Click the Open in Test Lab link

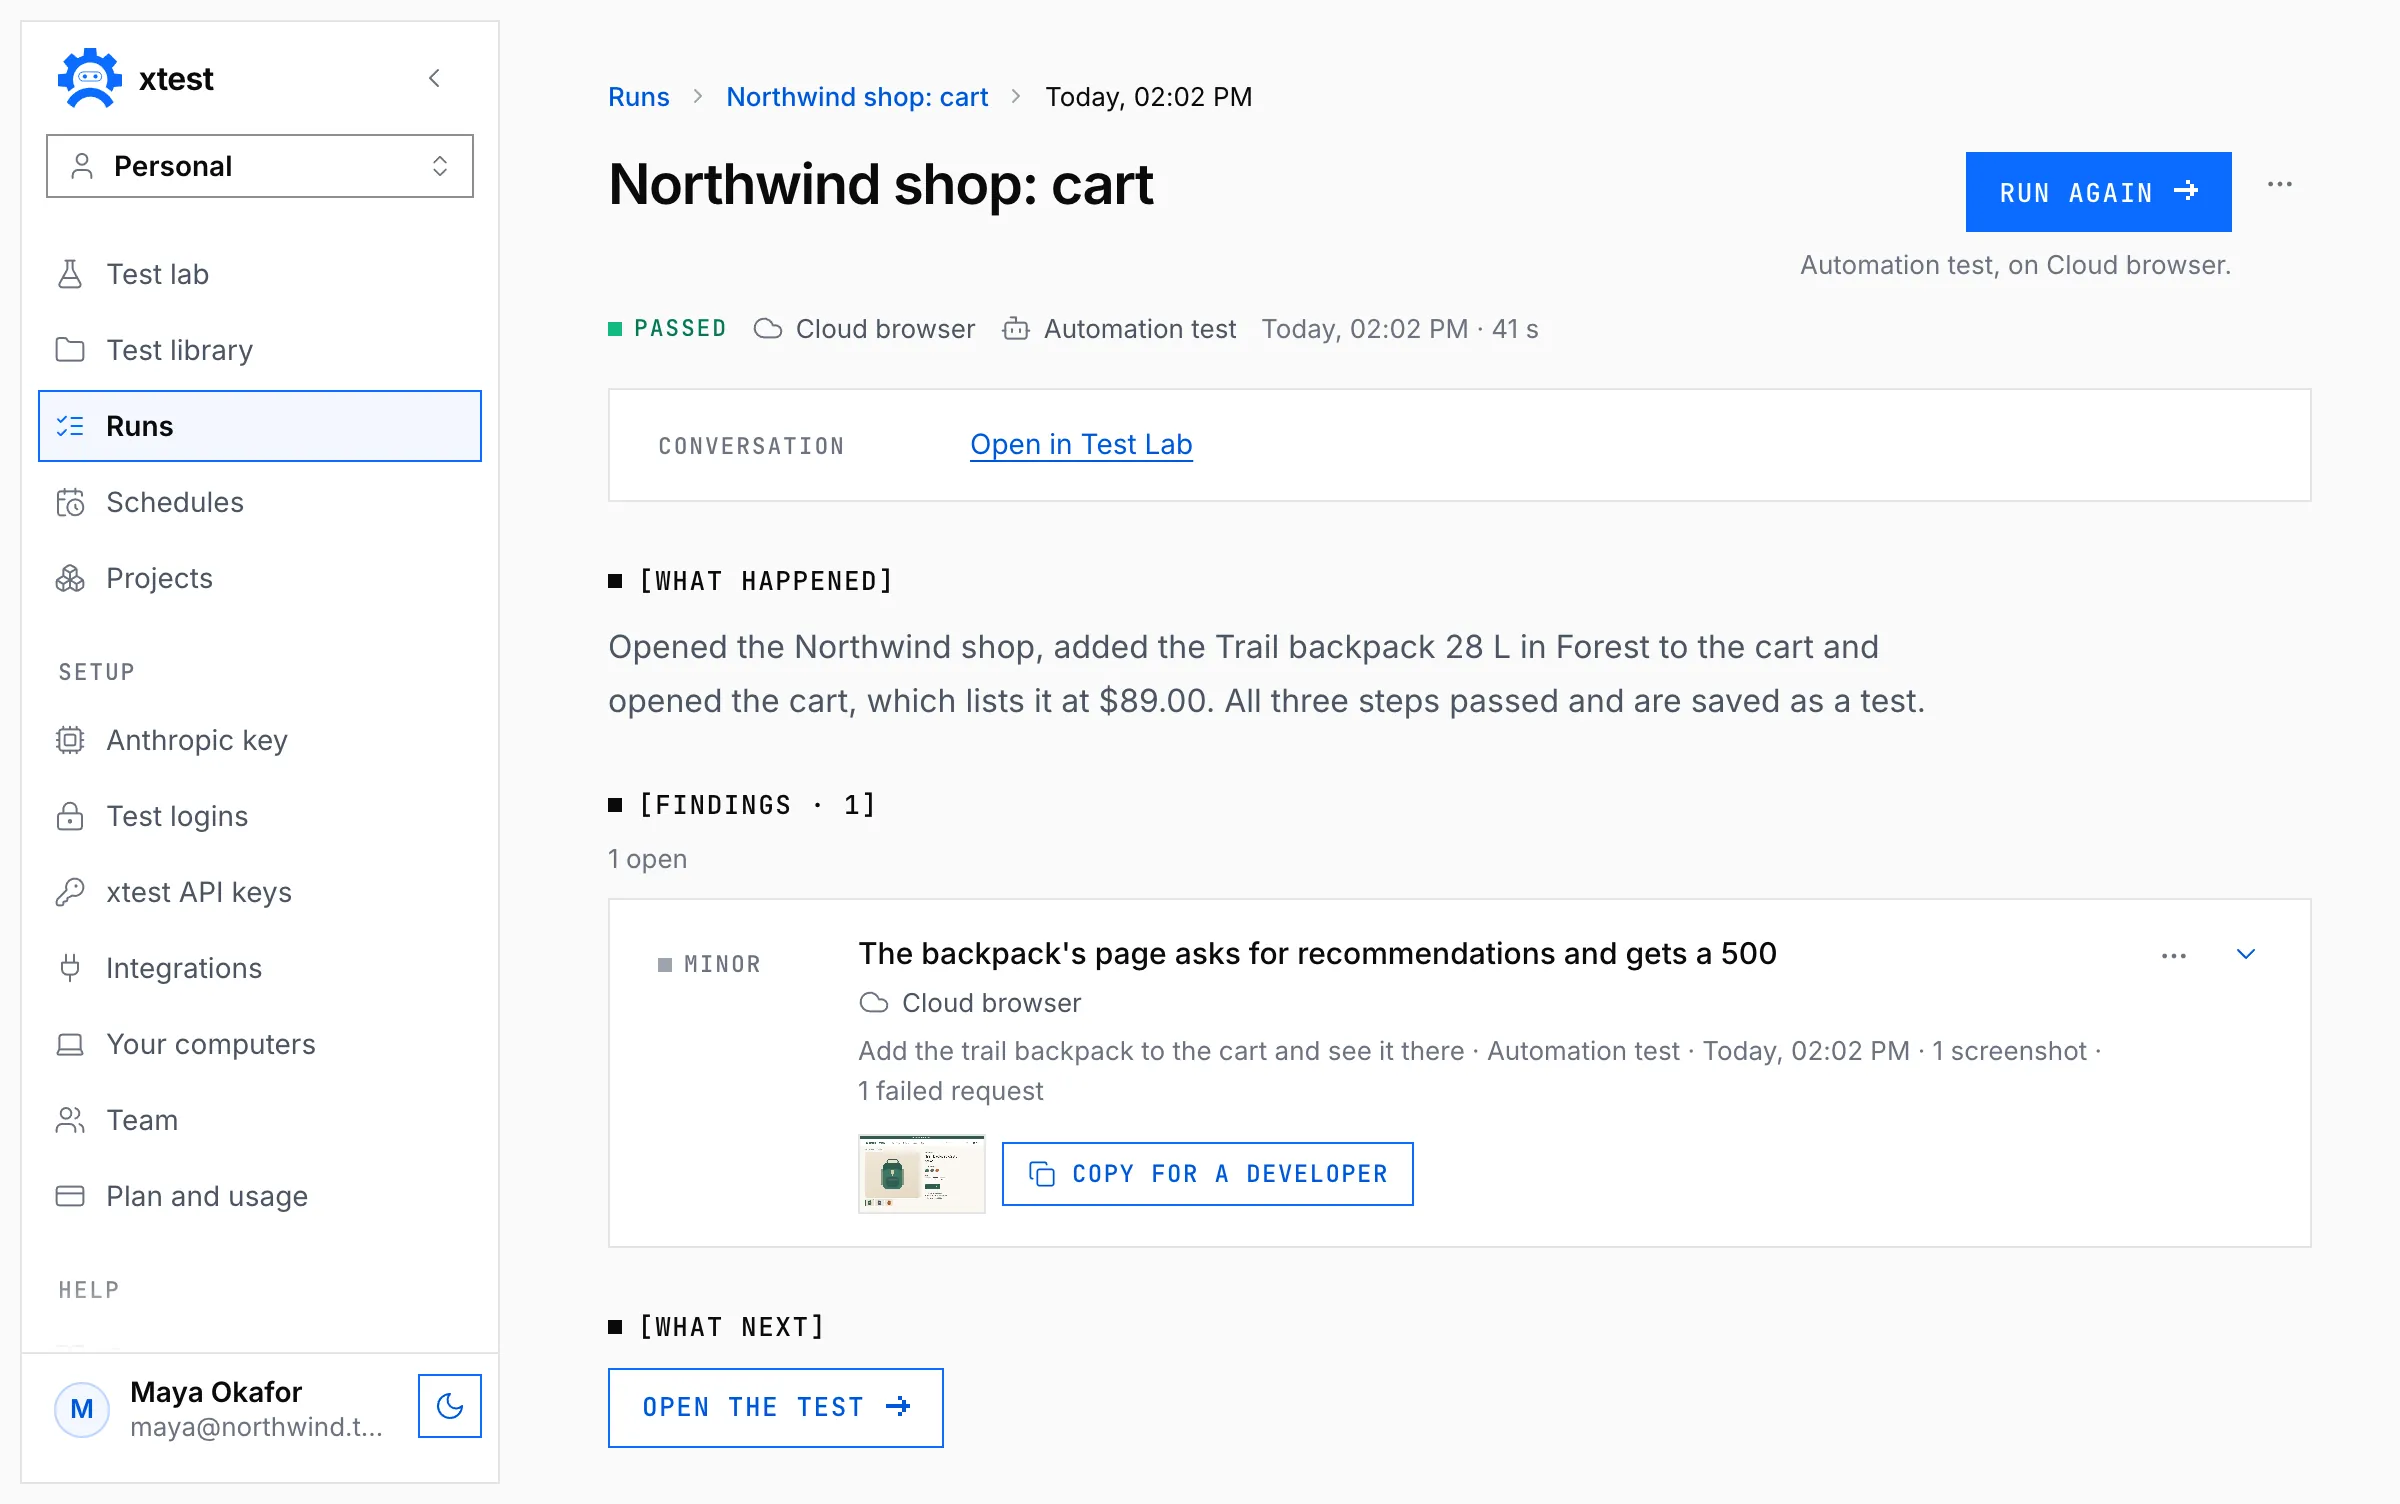[x=1081, y=444]
